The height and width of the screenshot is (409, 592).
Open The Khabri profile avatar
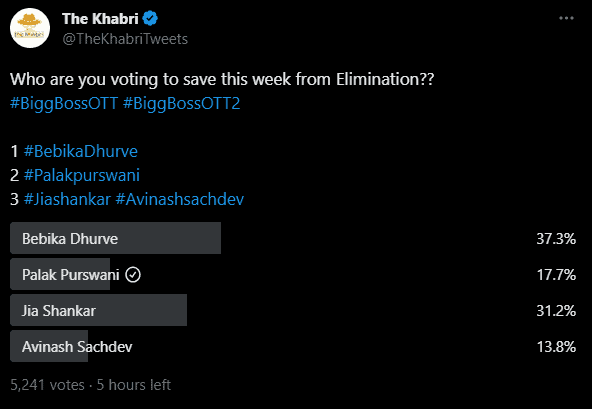[x=30, y=28]
